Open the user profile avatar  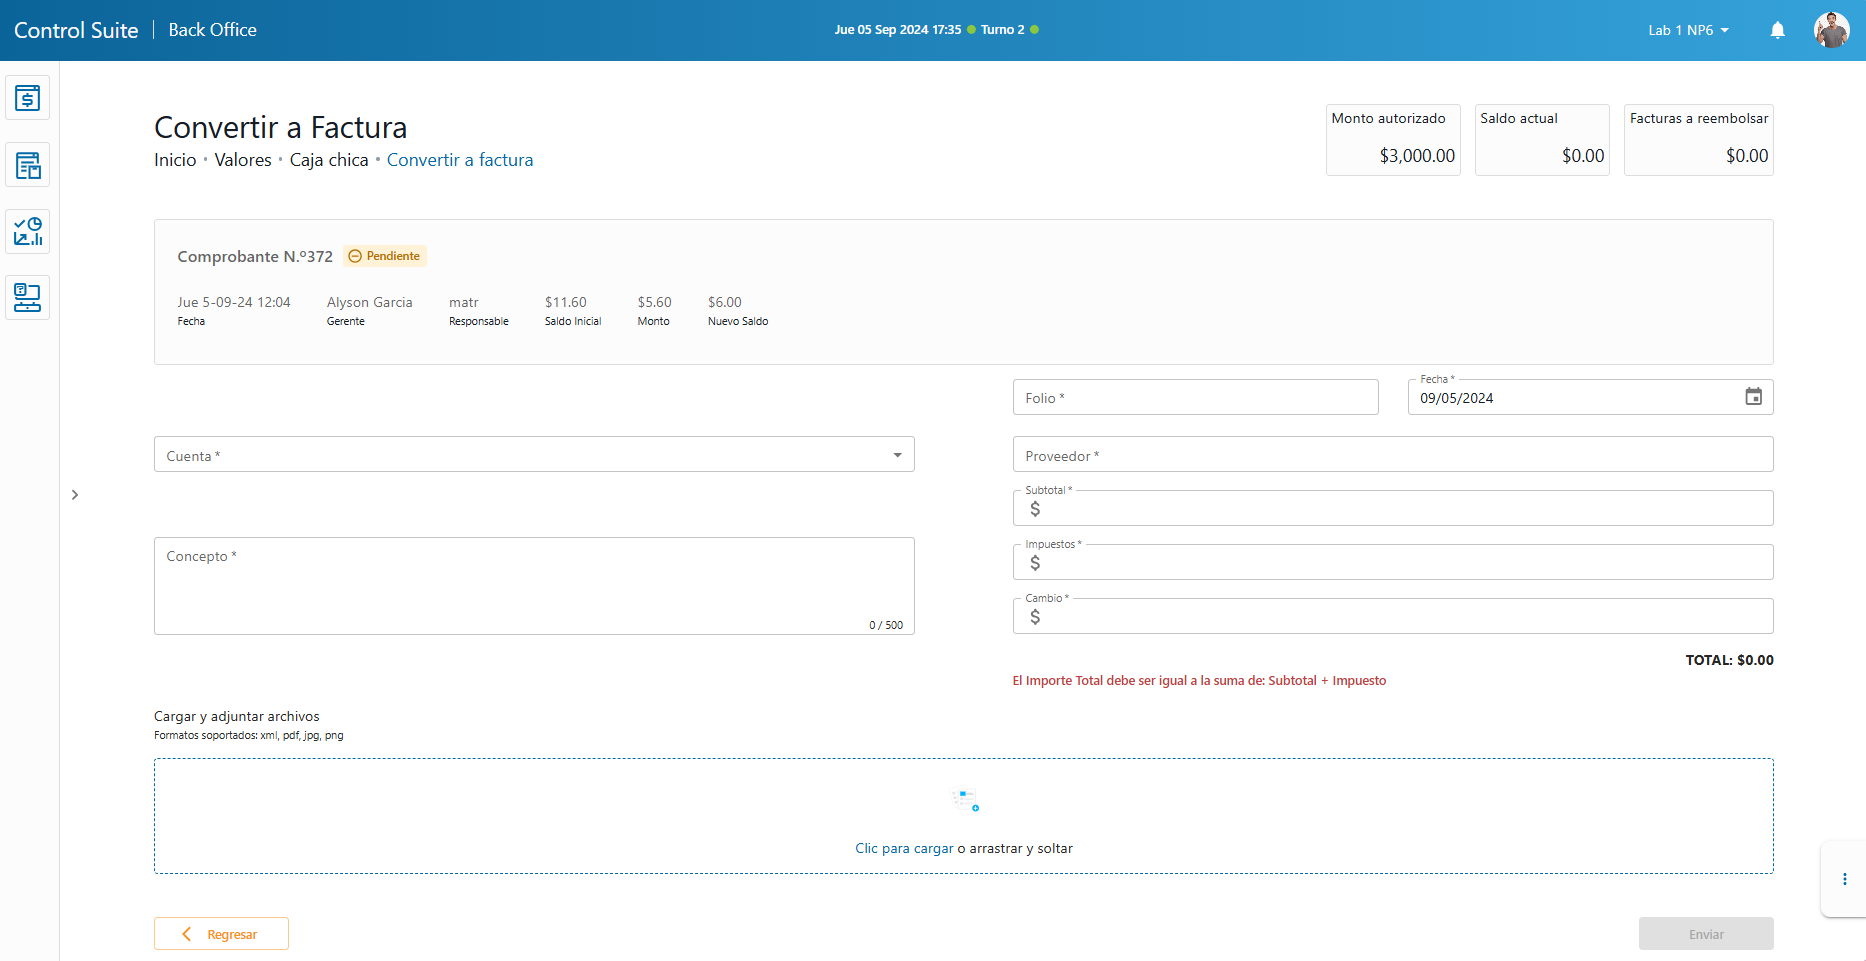coord(1831,30)
